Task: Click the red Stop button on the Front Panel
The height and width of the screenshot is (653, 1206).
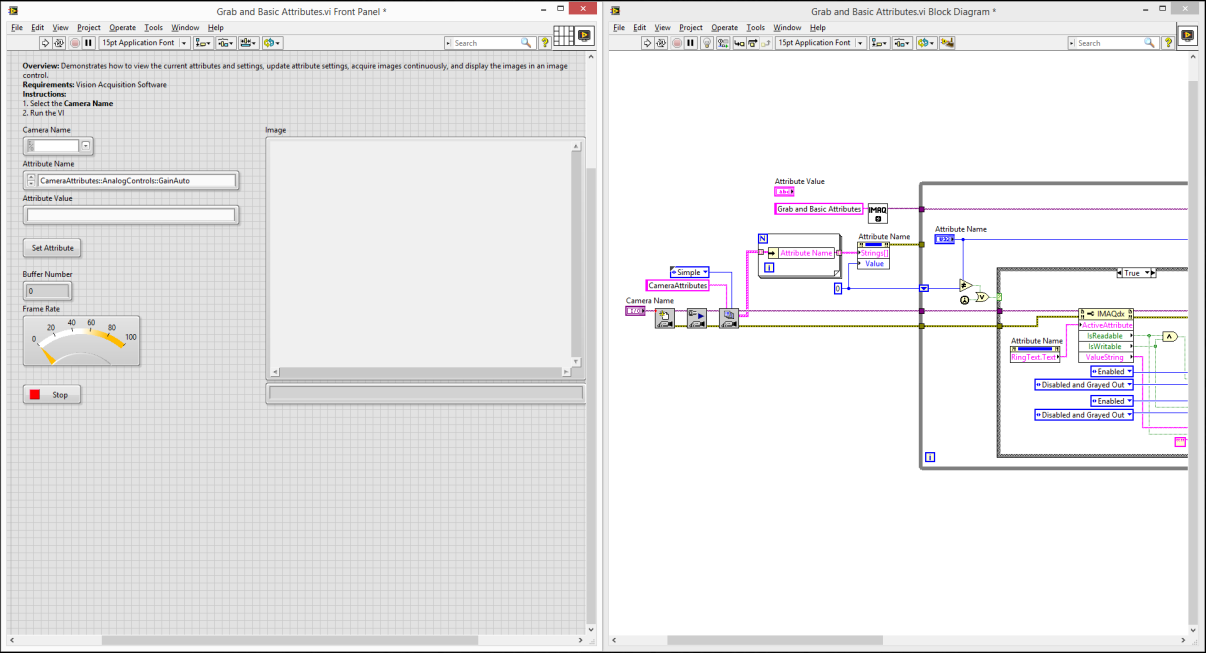Action: click(x=52, y=395)
